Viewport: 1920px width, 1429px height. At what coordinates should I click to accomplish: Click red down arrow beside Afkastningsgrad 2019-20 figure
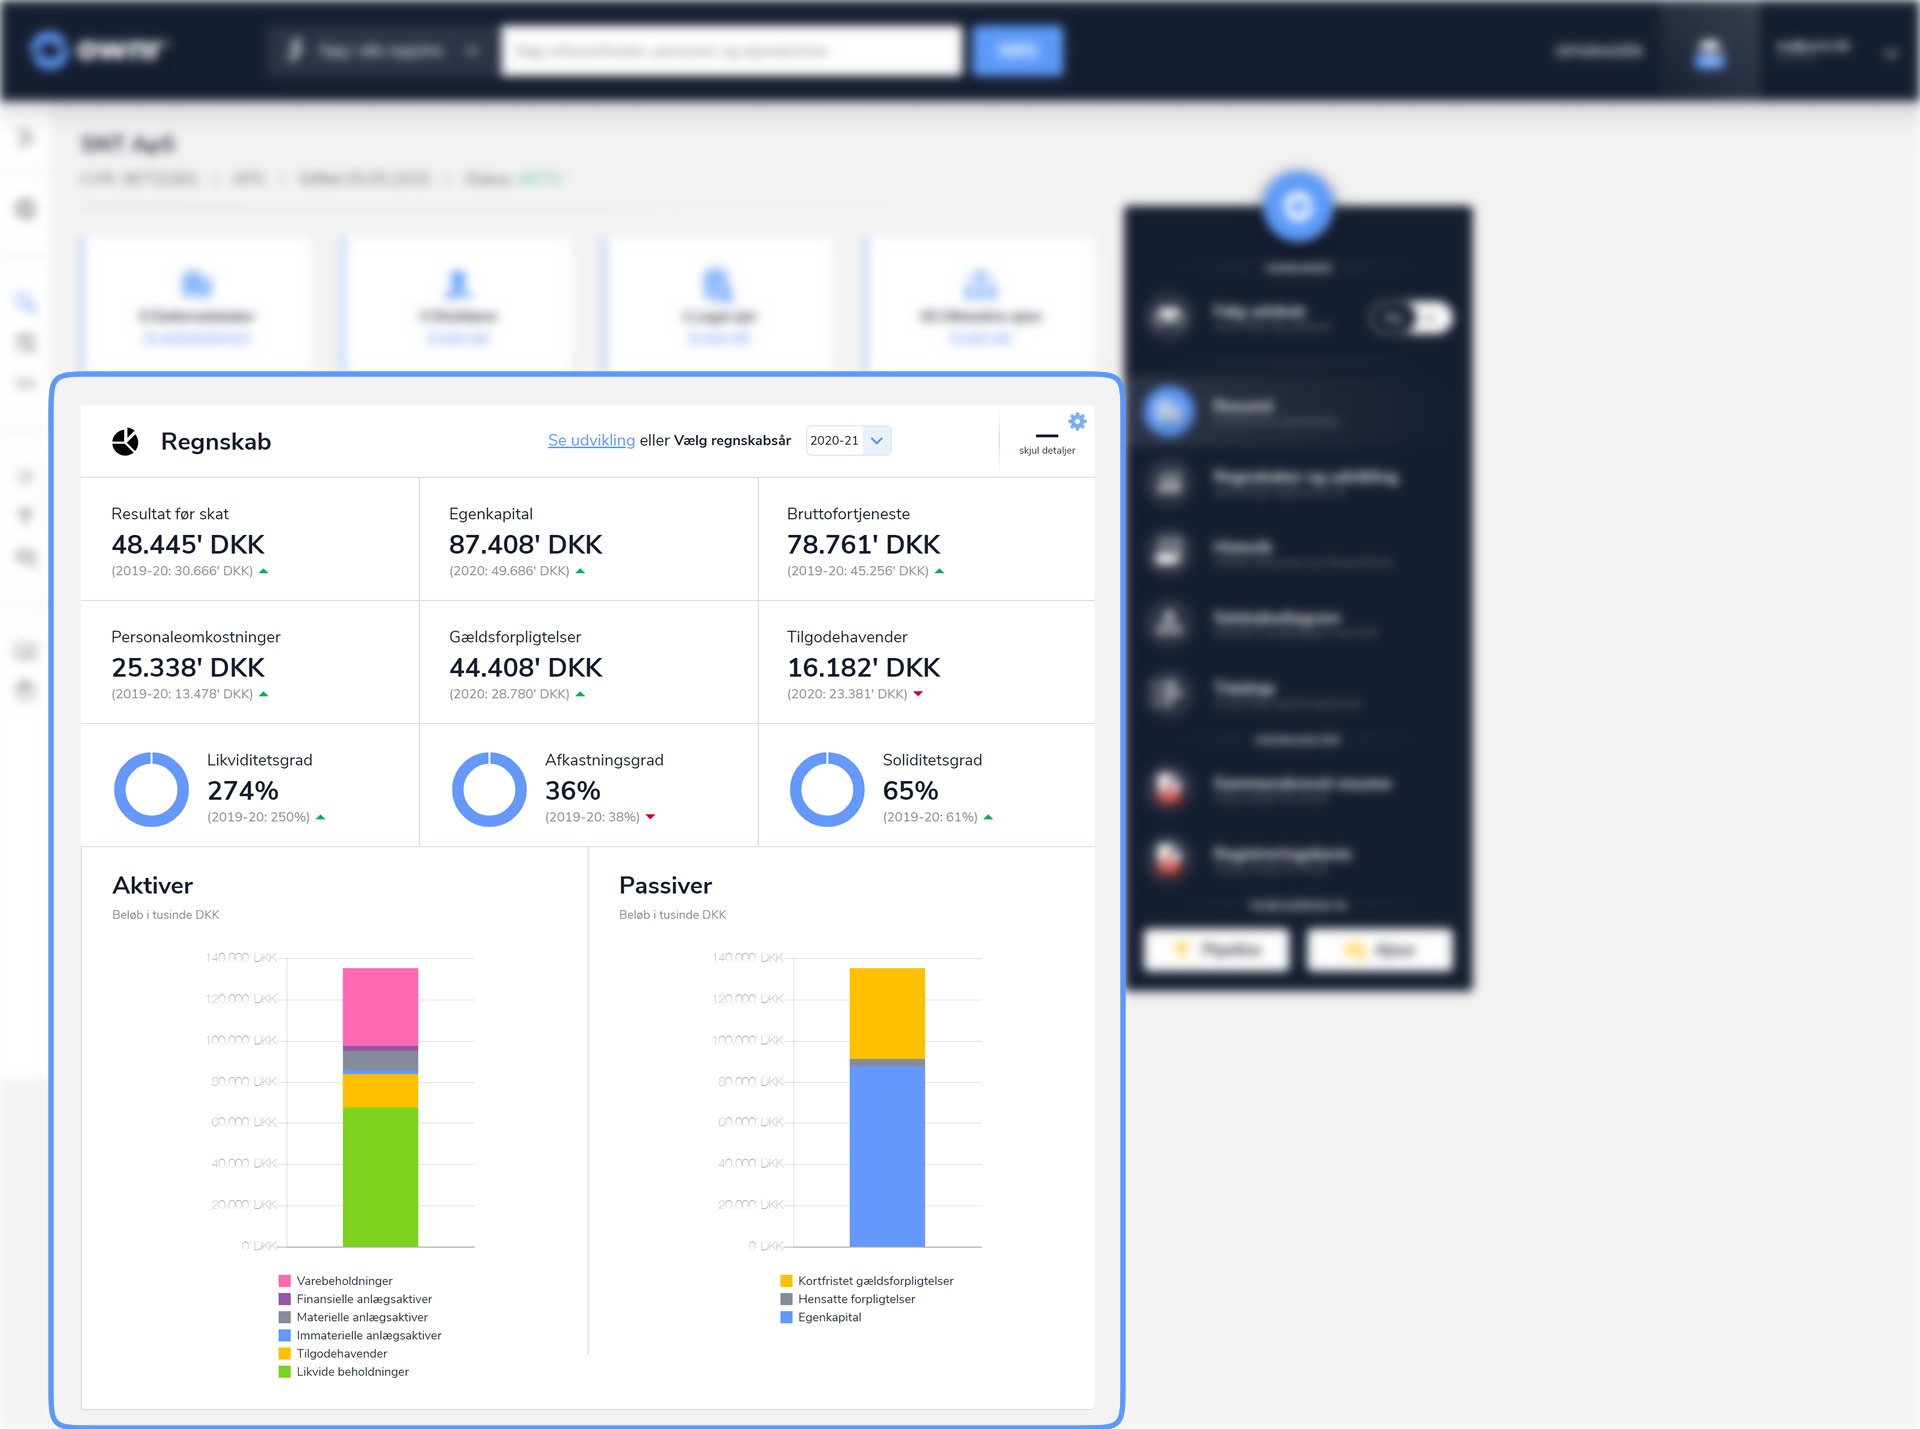651,817
